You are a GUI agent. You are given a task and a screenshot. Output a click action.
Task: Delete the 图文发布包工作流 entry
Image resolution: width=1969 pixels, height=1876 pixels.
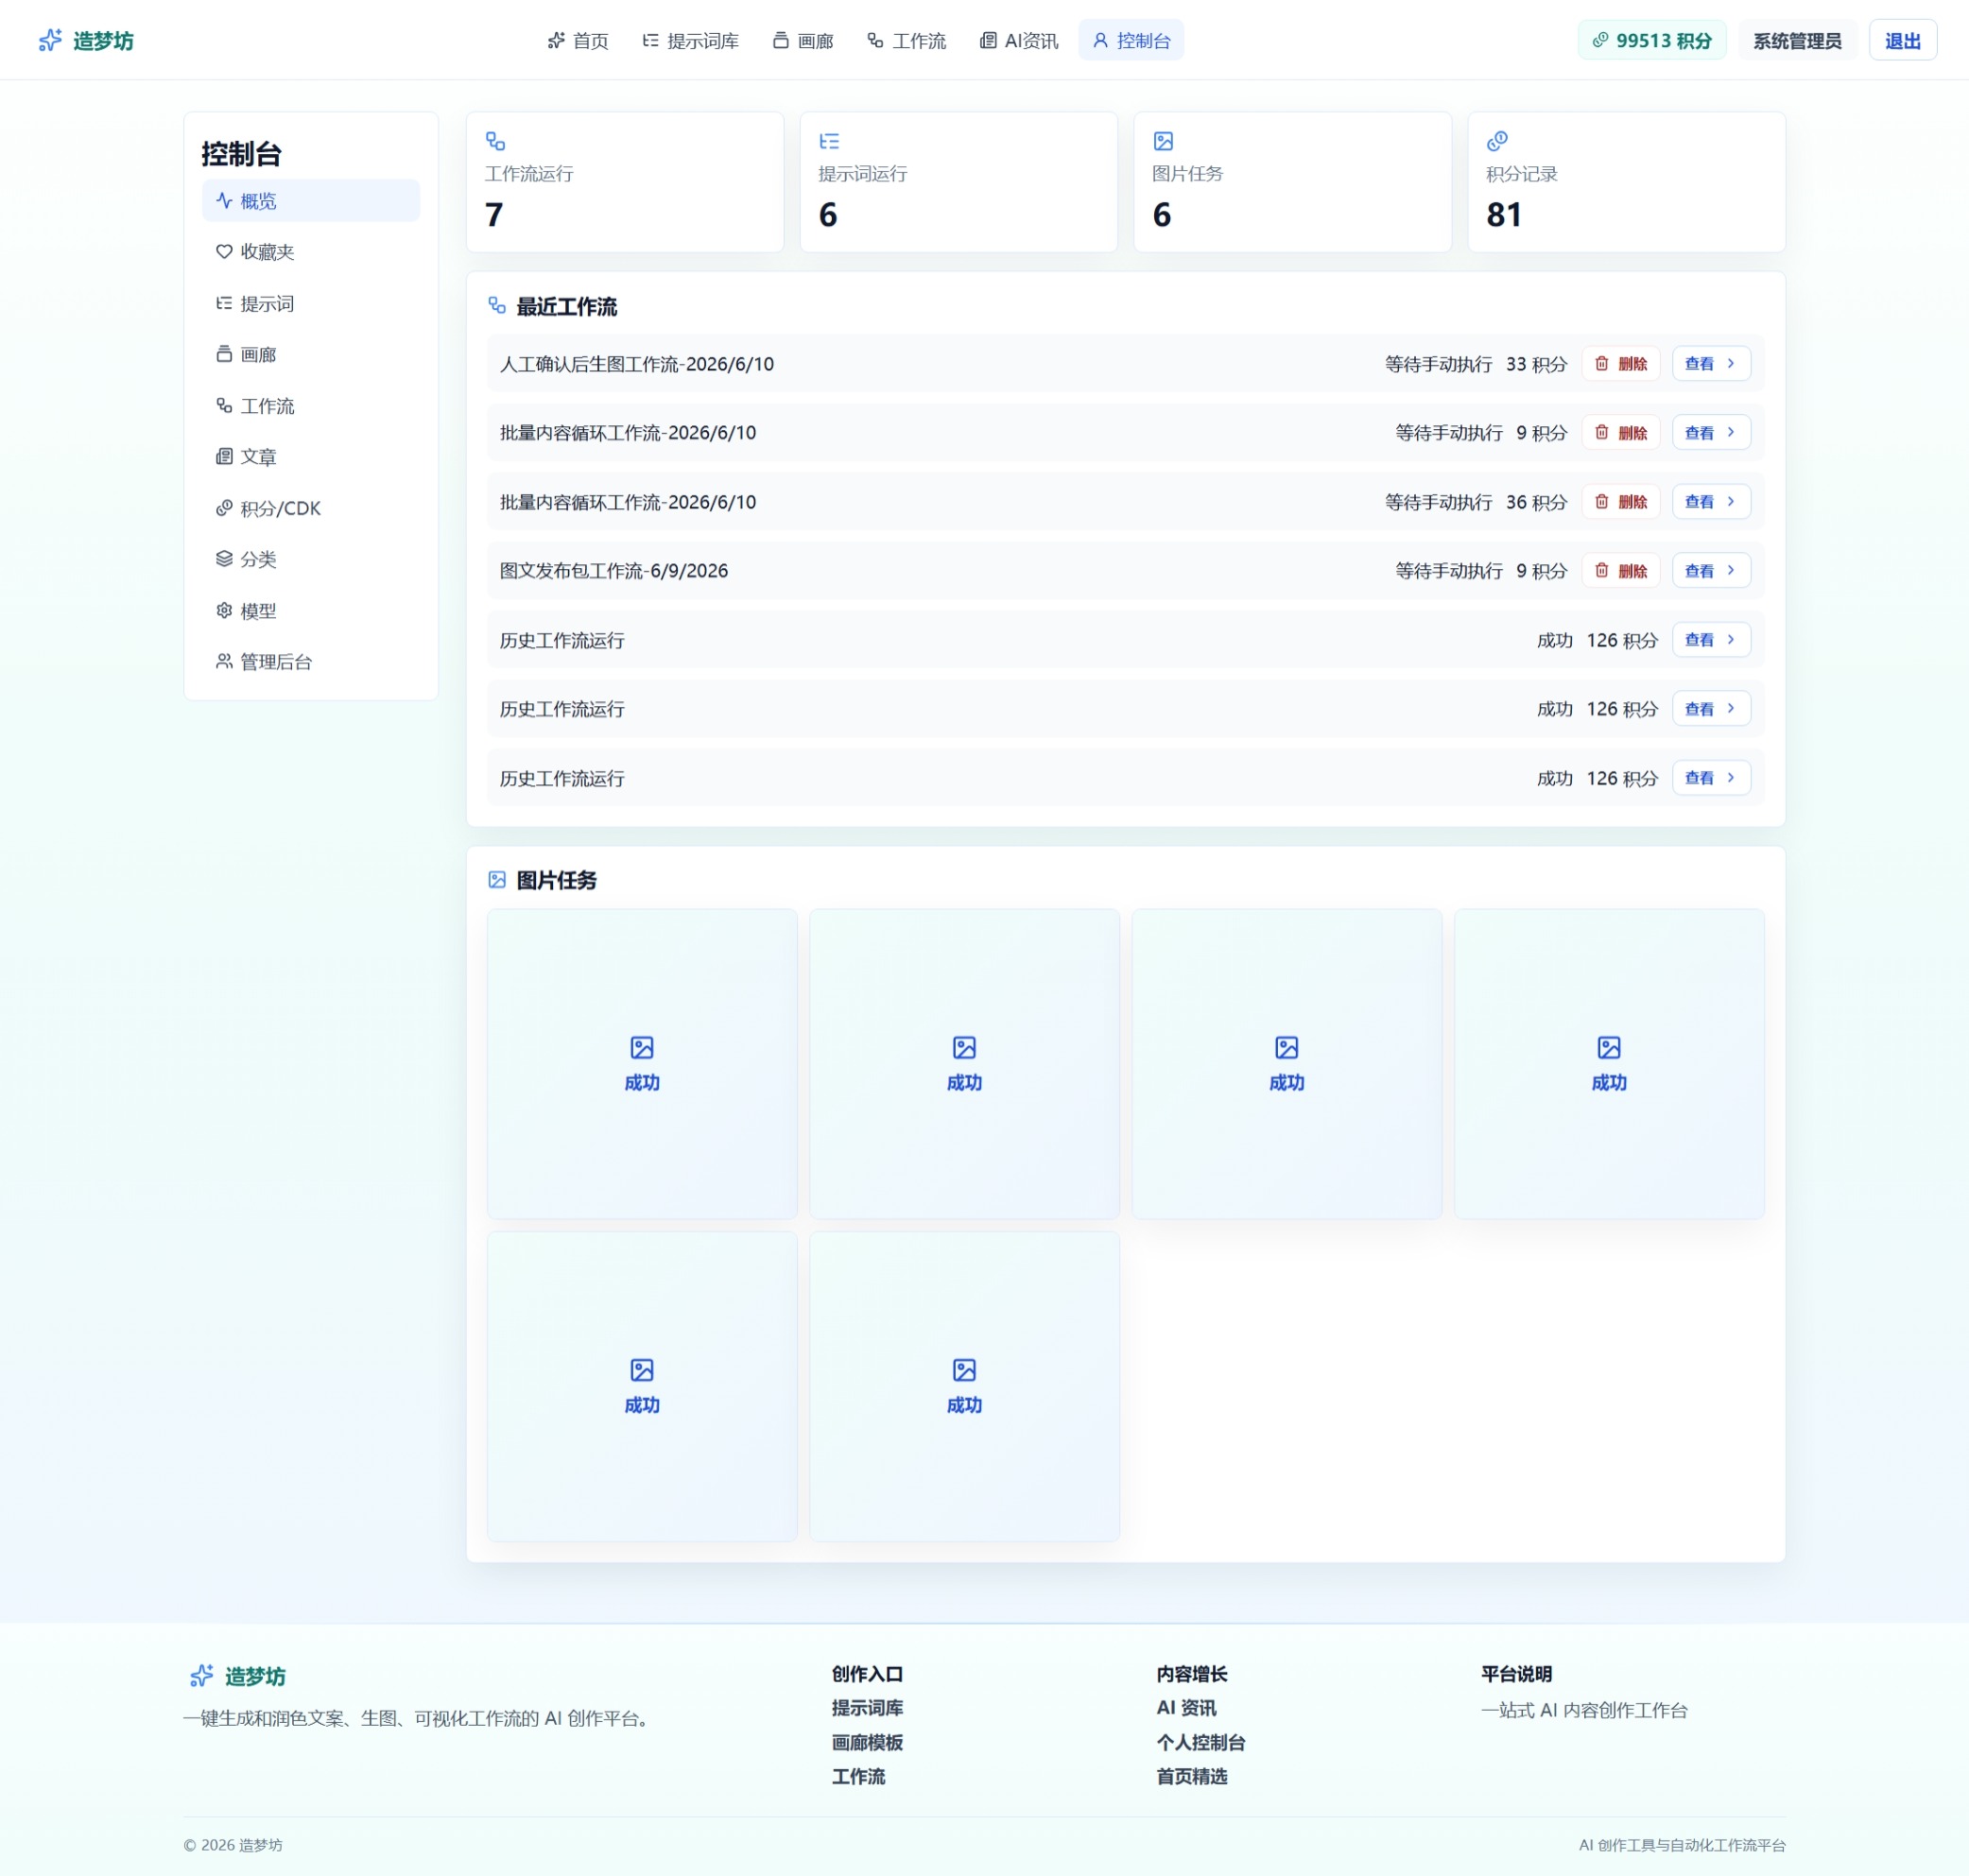tap(1621, 571)
